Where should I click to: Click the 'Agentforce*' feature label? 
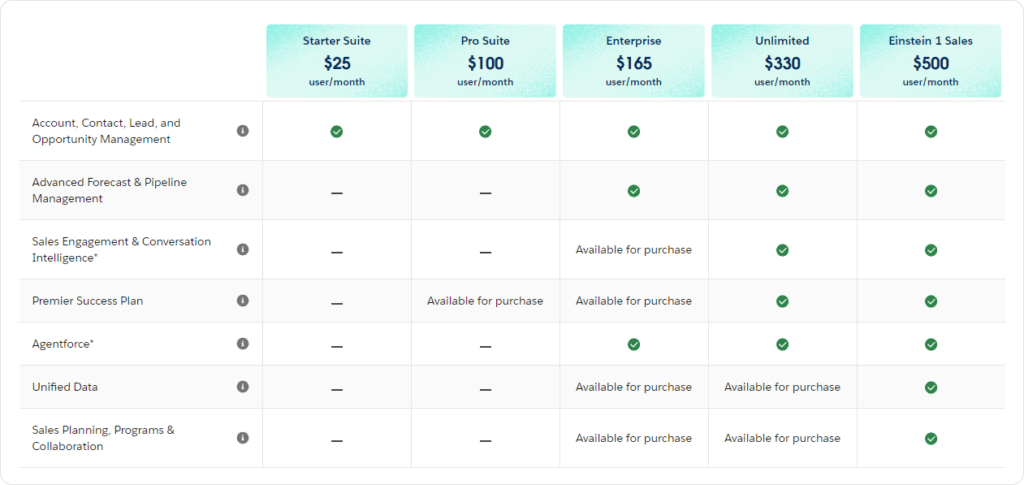tap(63, 344)
